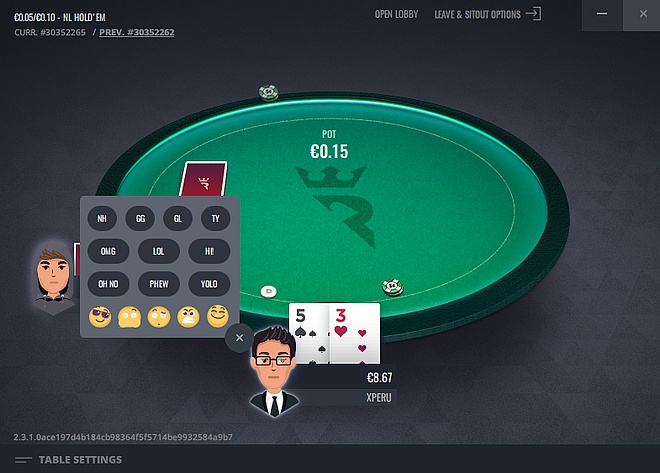
Task: Send the GL quick chat message
Action: 178,218
